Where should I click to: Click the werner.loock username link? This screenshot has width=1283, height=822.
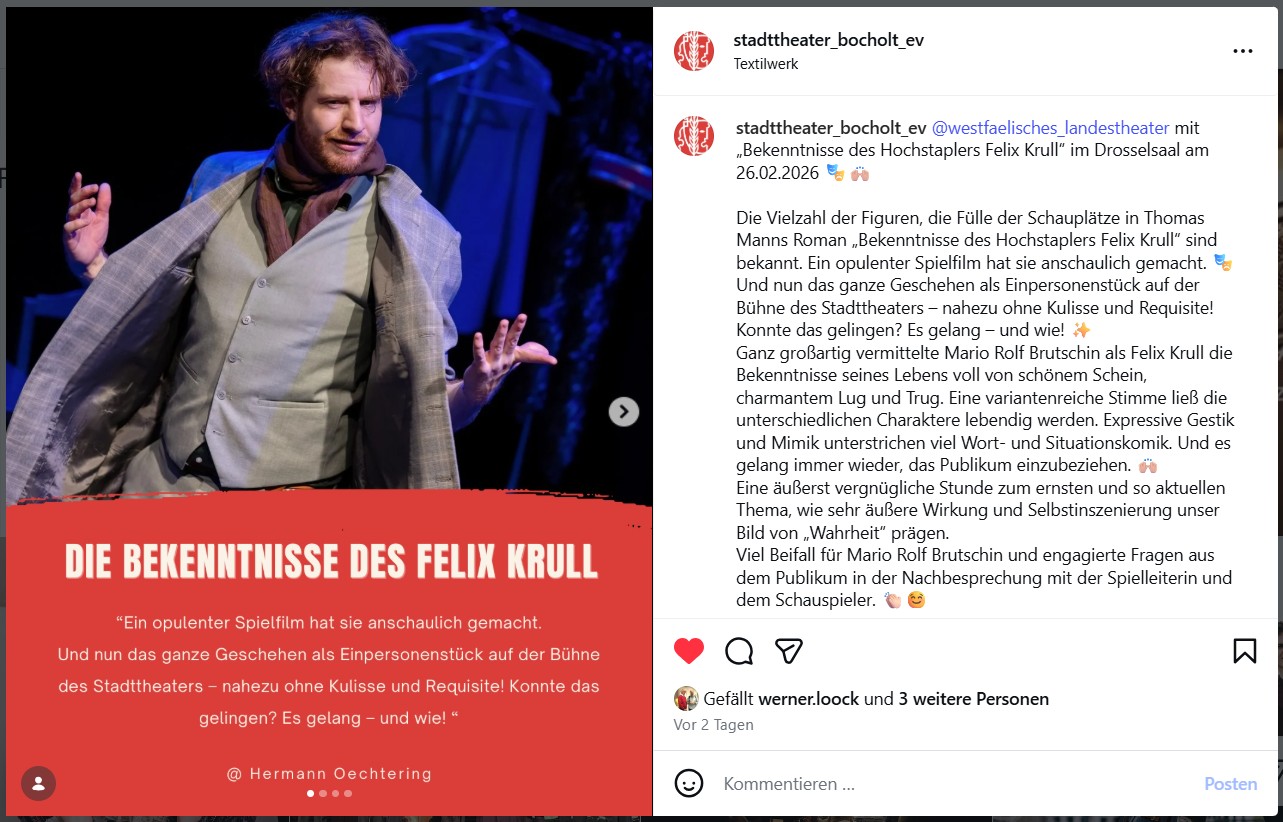[809, 699]
